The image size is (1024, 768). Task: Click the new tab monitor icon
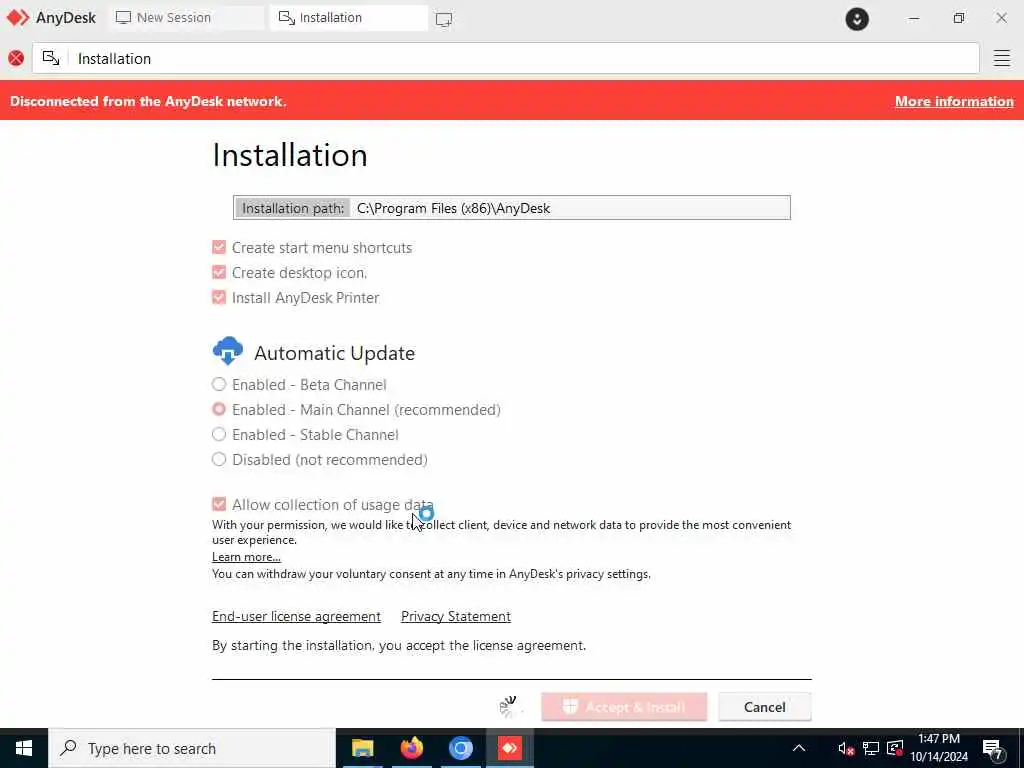pyautogui.click(x=443, y=19)
